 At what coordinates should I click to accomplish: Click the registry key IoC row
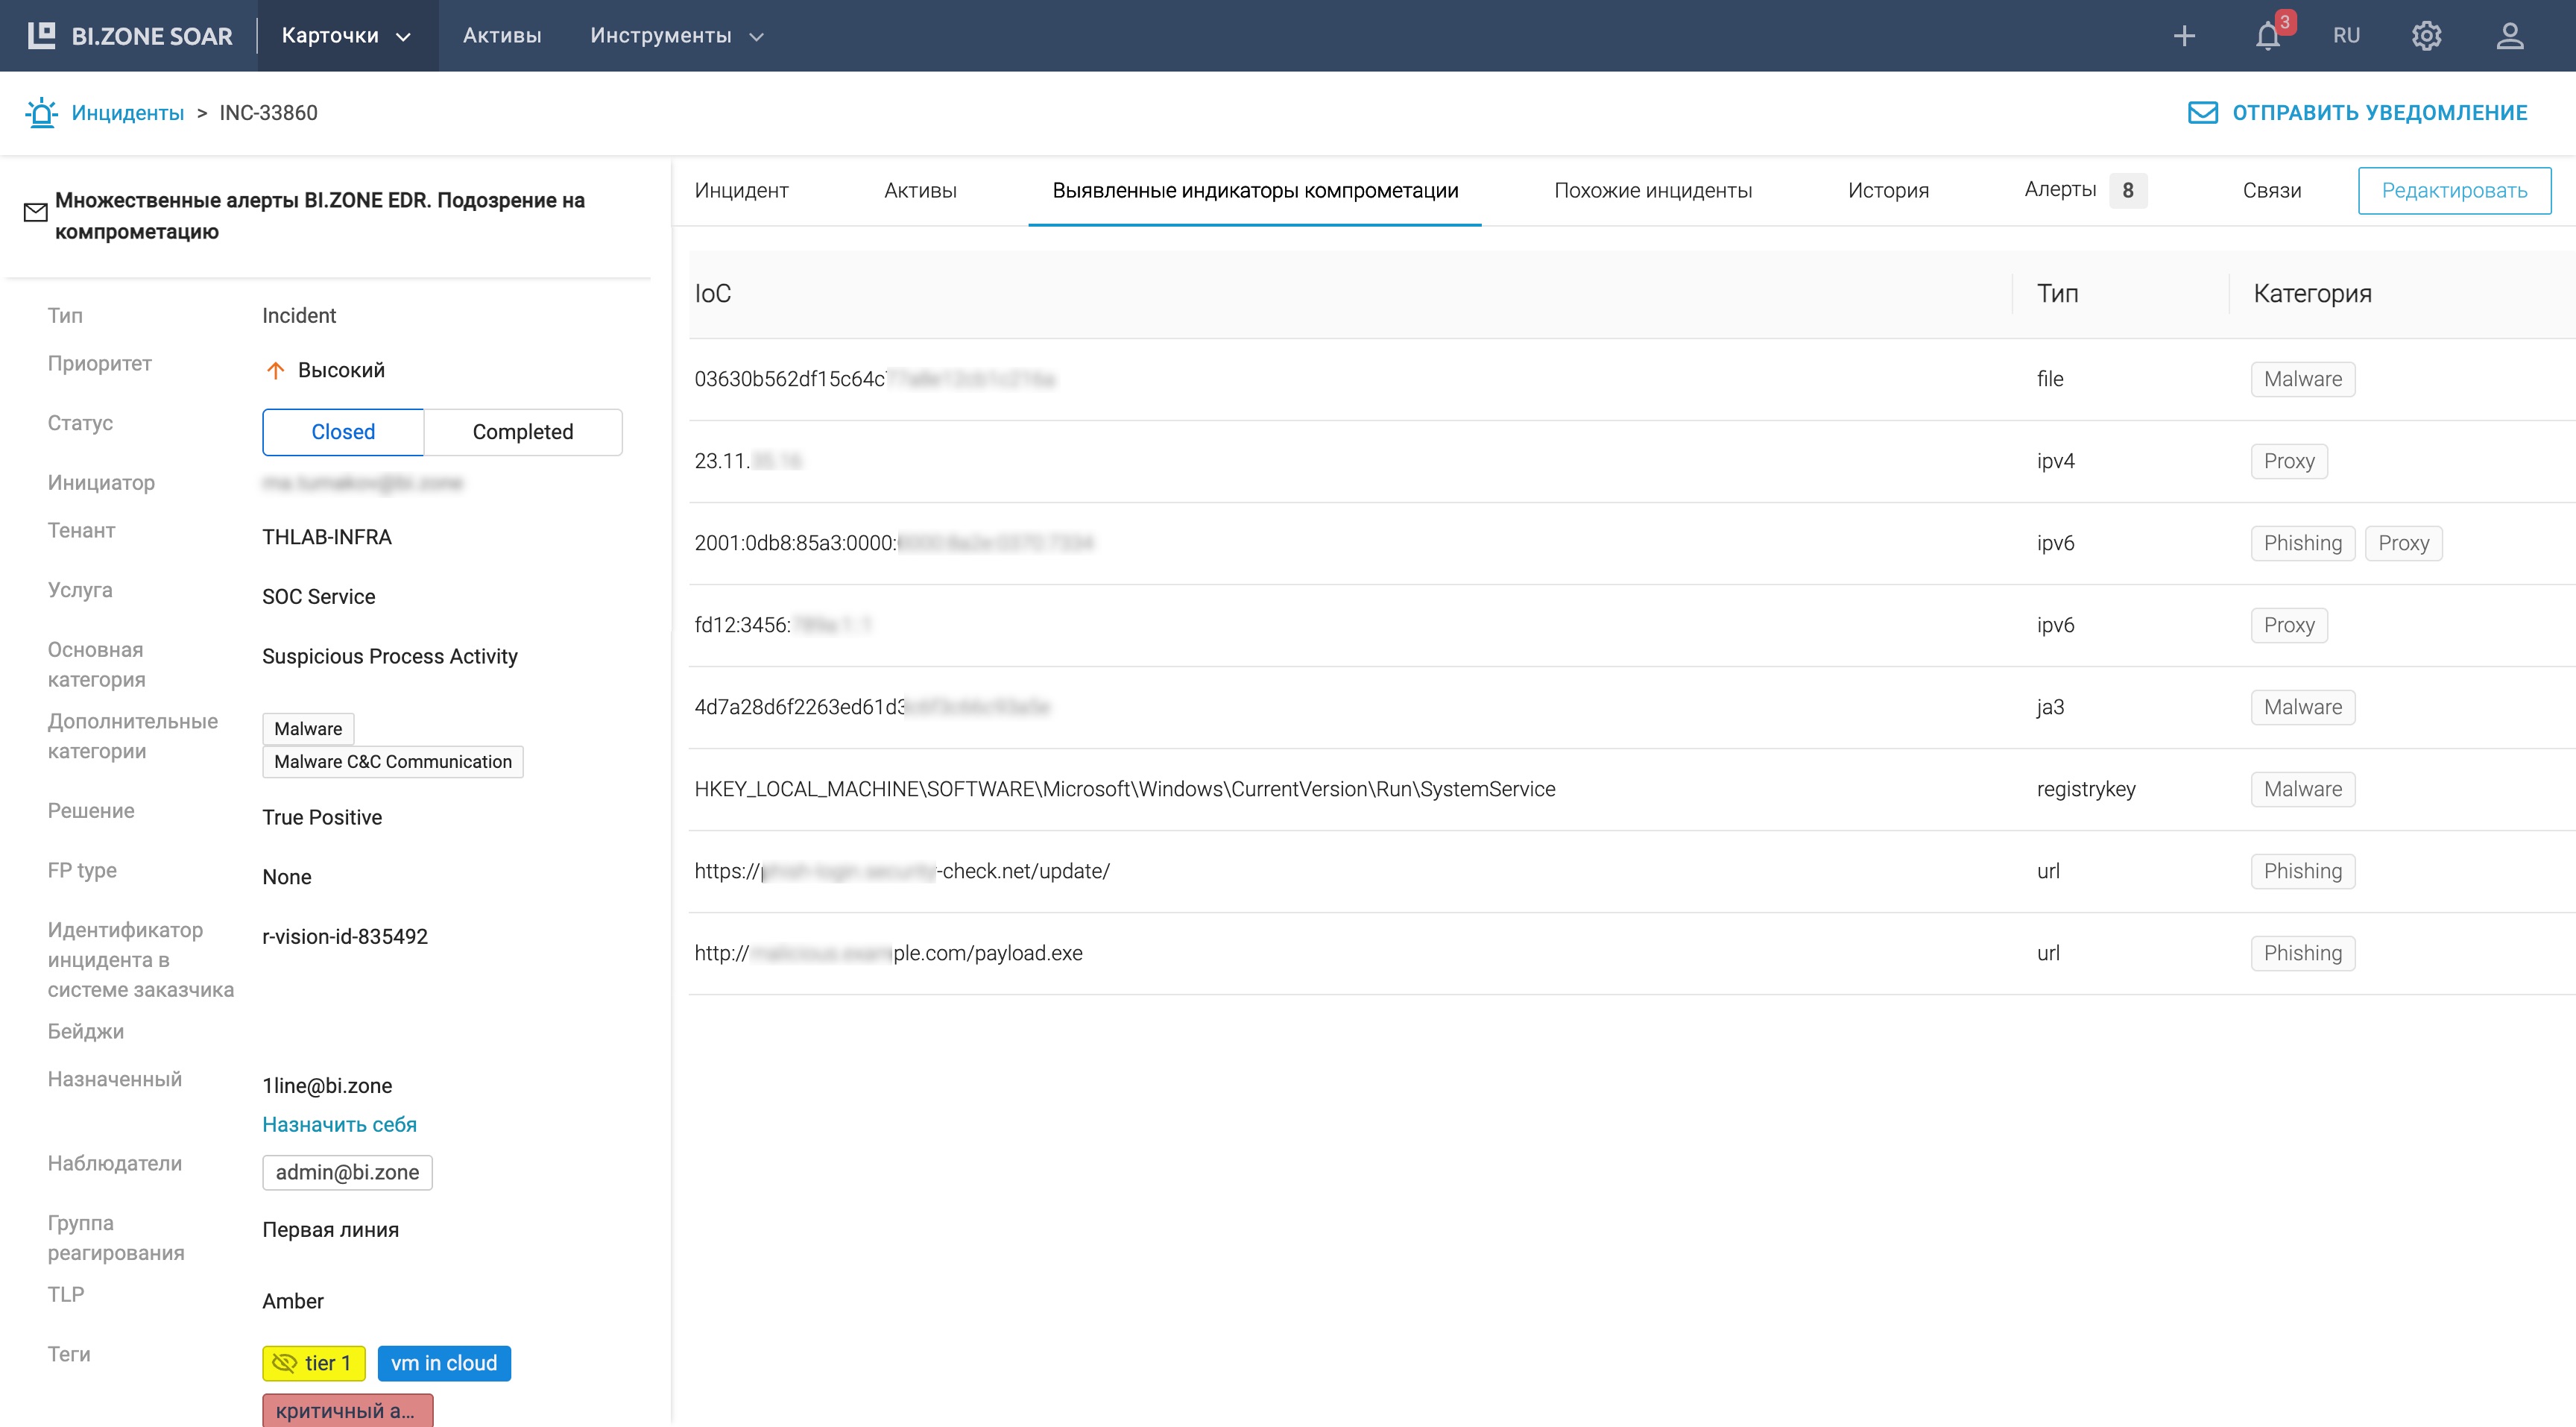[x=1124, y=789]
